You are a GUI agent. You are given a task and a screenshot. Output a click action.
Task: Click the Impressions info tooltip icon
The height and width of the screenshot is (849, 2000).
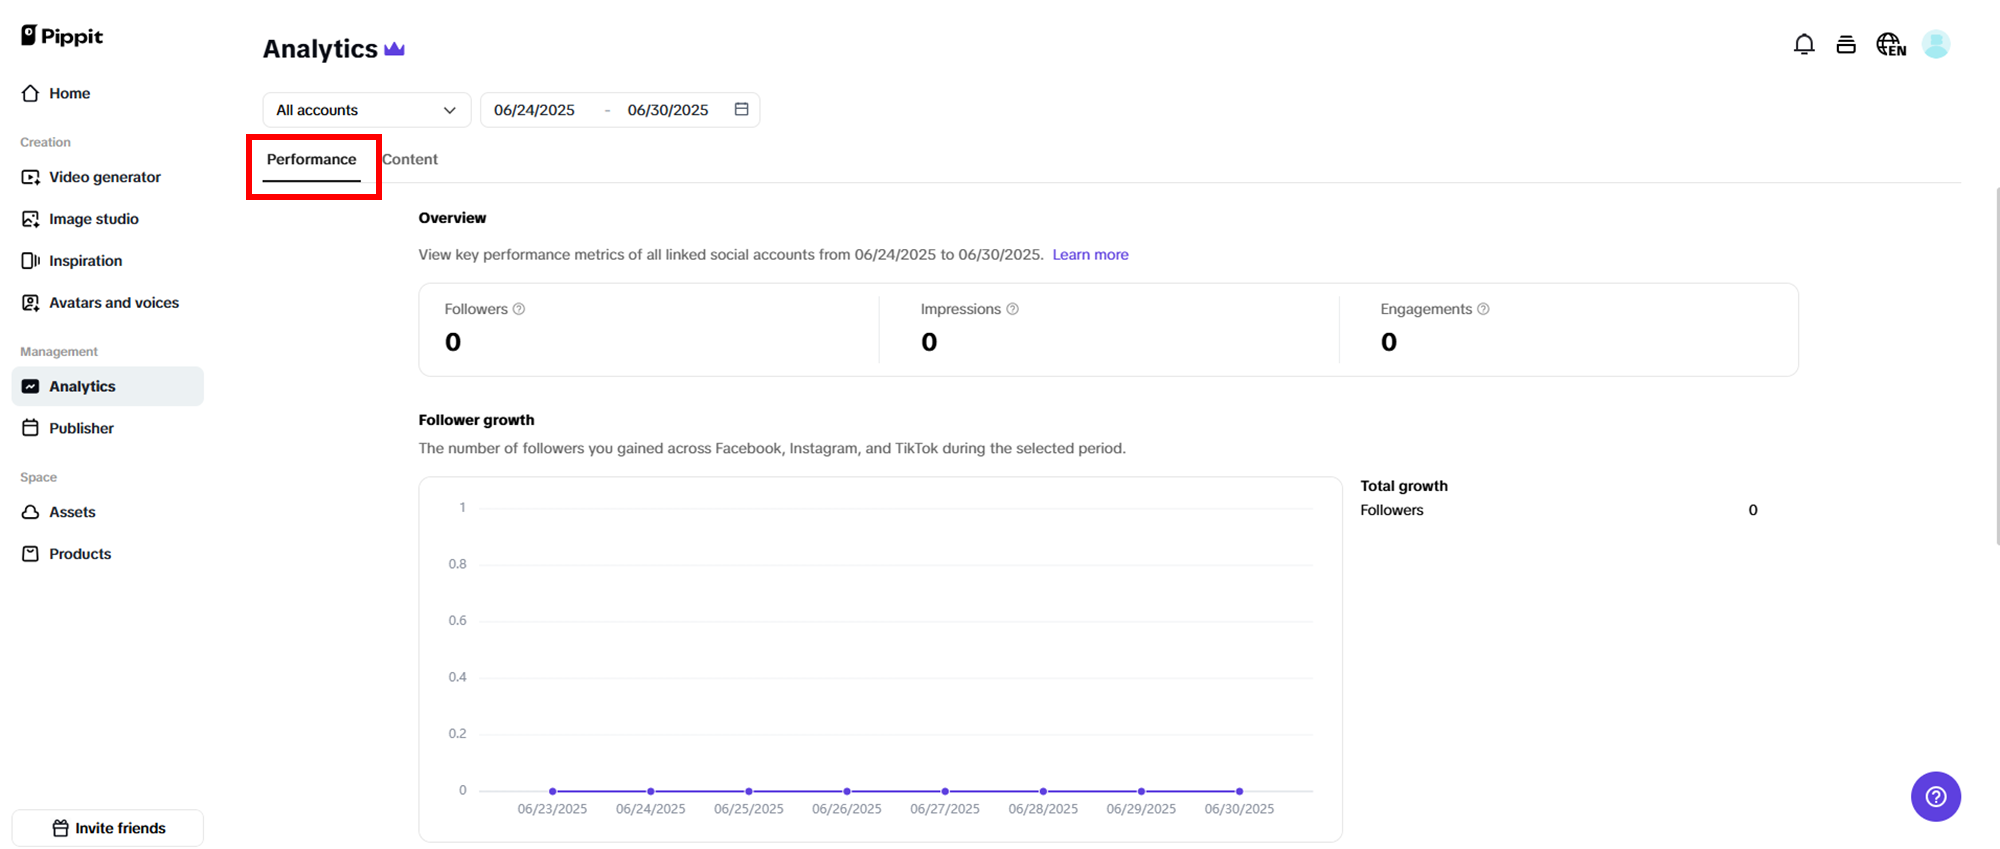(1012, 309)
